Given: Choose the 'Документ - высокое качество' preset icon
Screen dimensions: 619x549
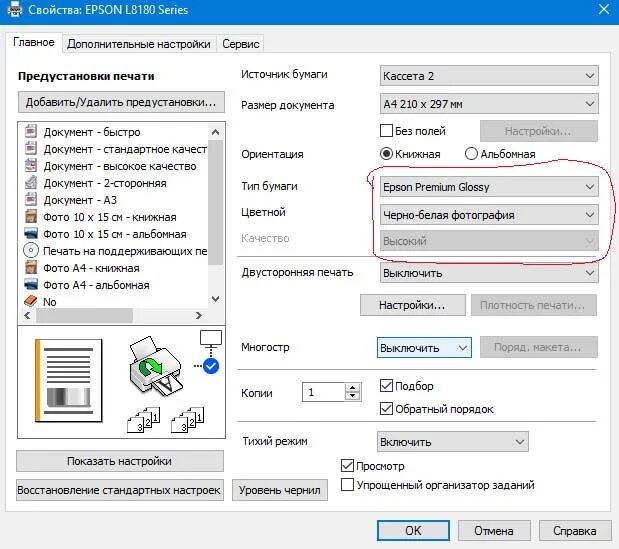Looking at the screenshot, I should pyautogui.click(x=31, y=165).
